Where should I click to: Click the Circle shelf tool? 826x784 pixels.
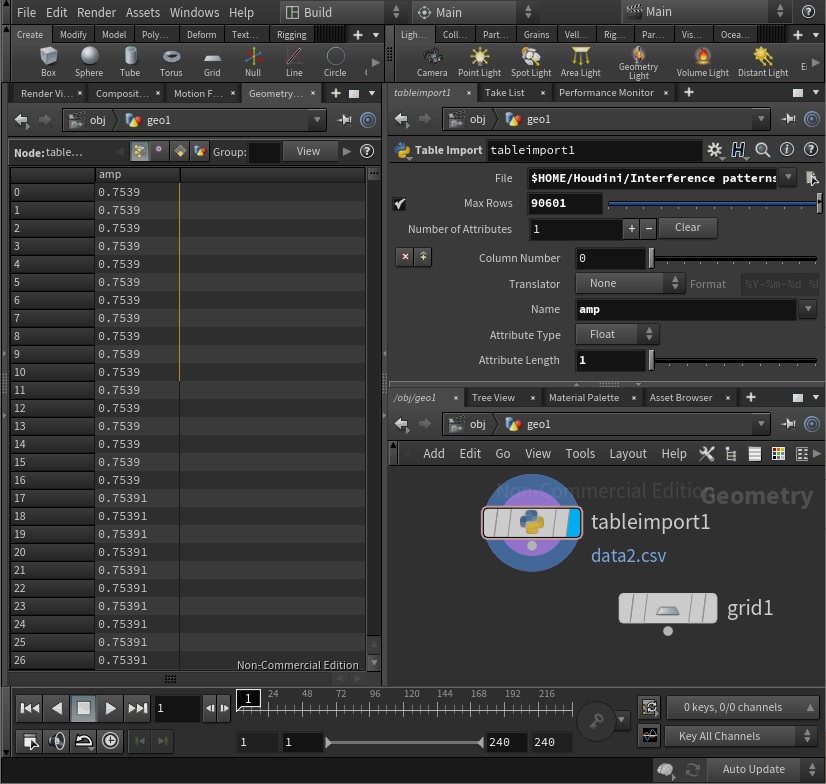click(335, 62)
